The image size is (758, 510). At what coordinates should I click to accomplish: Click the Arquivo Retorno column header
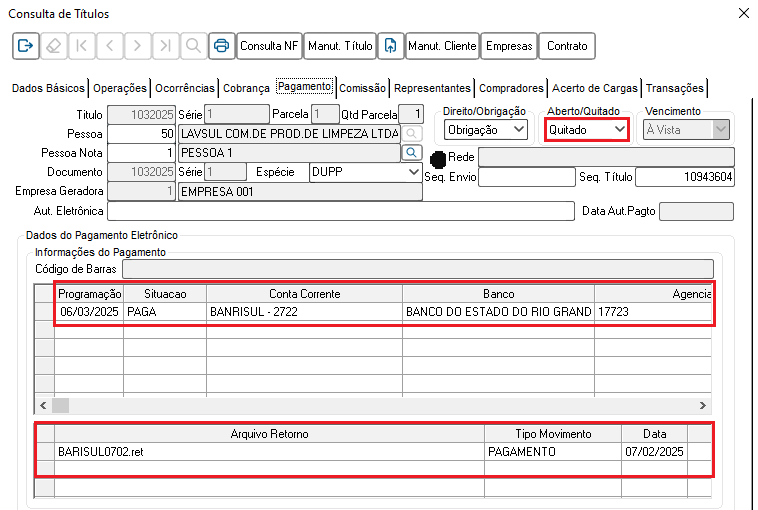[x=269, y=434]
